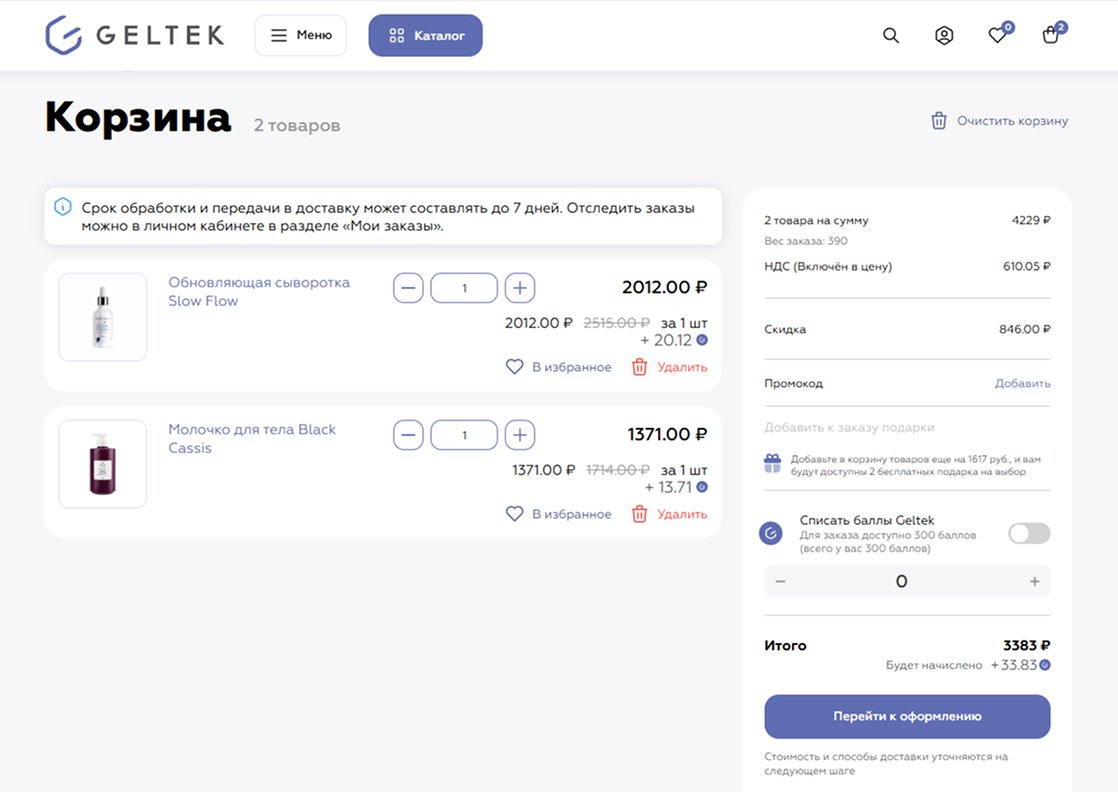Viewport: 1118px width, 792px height.
Task: Increase Slow Flow serum quantity
Action: [520, 289]
